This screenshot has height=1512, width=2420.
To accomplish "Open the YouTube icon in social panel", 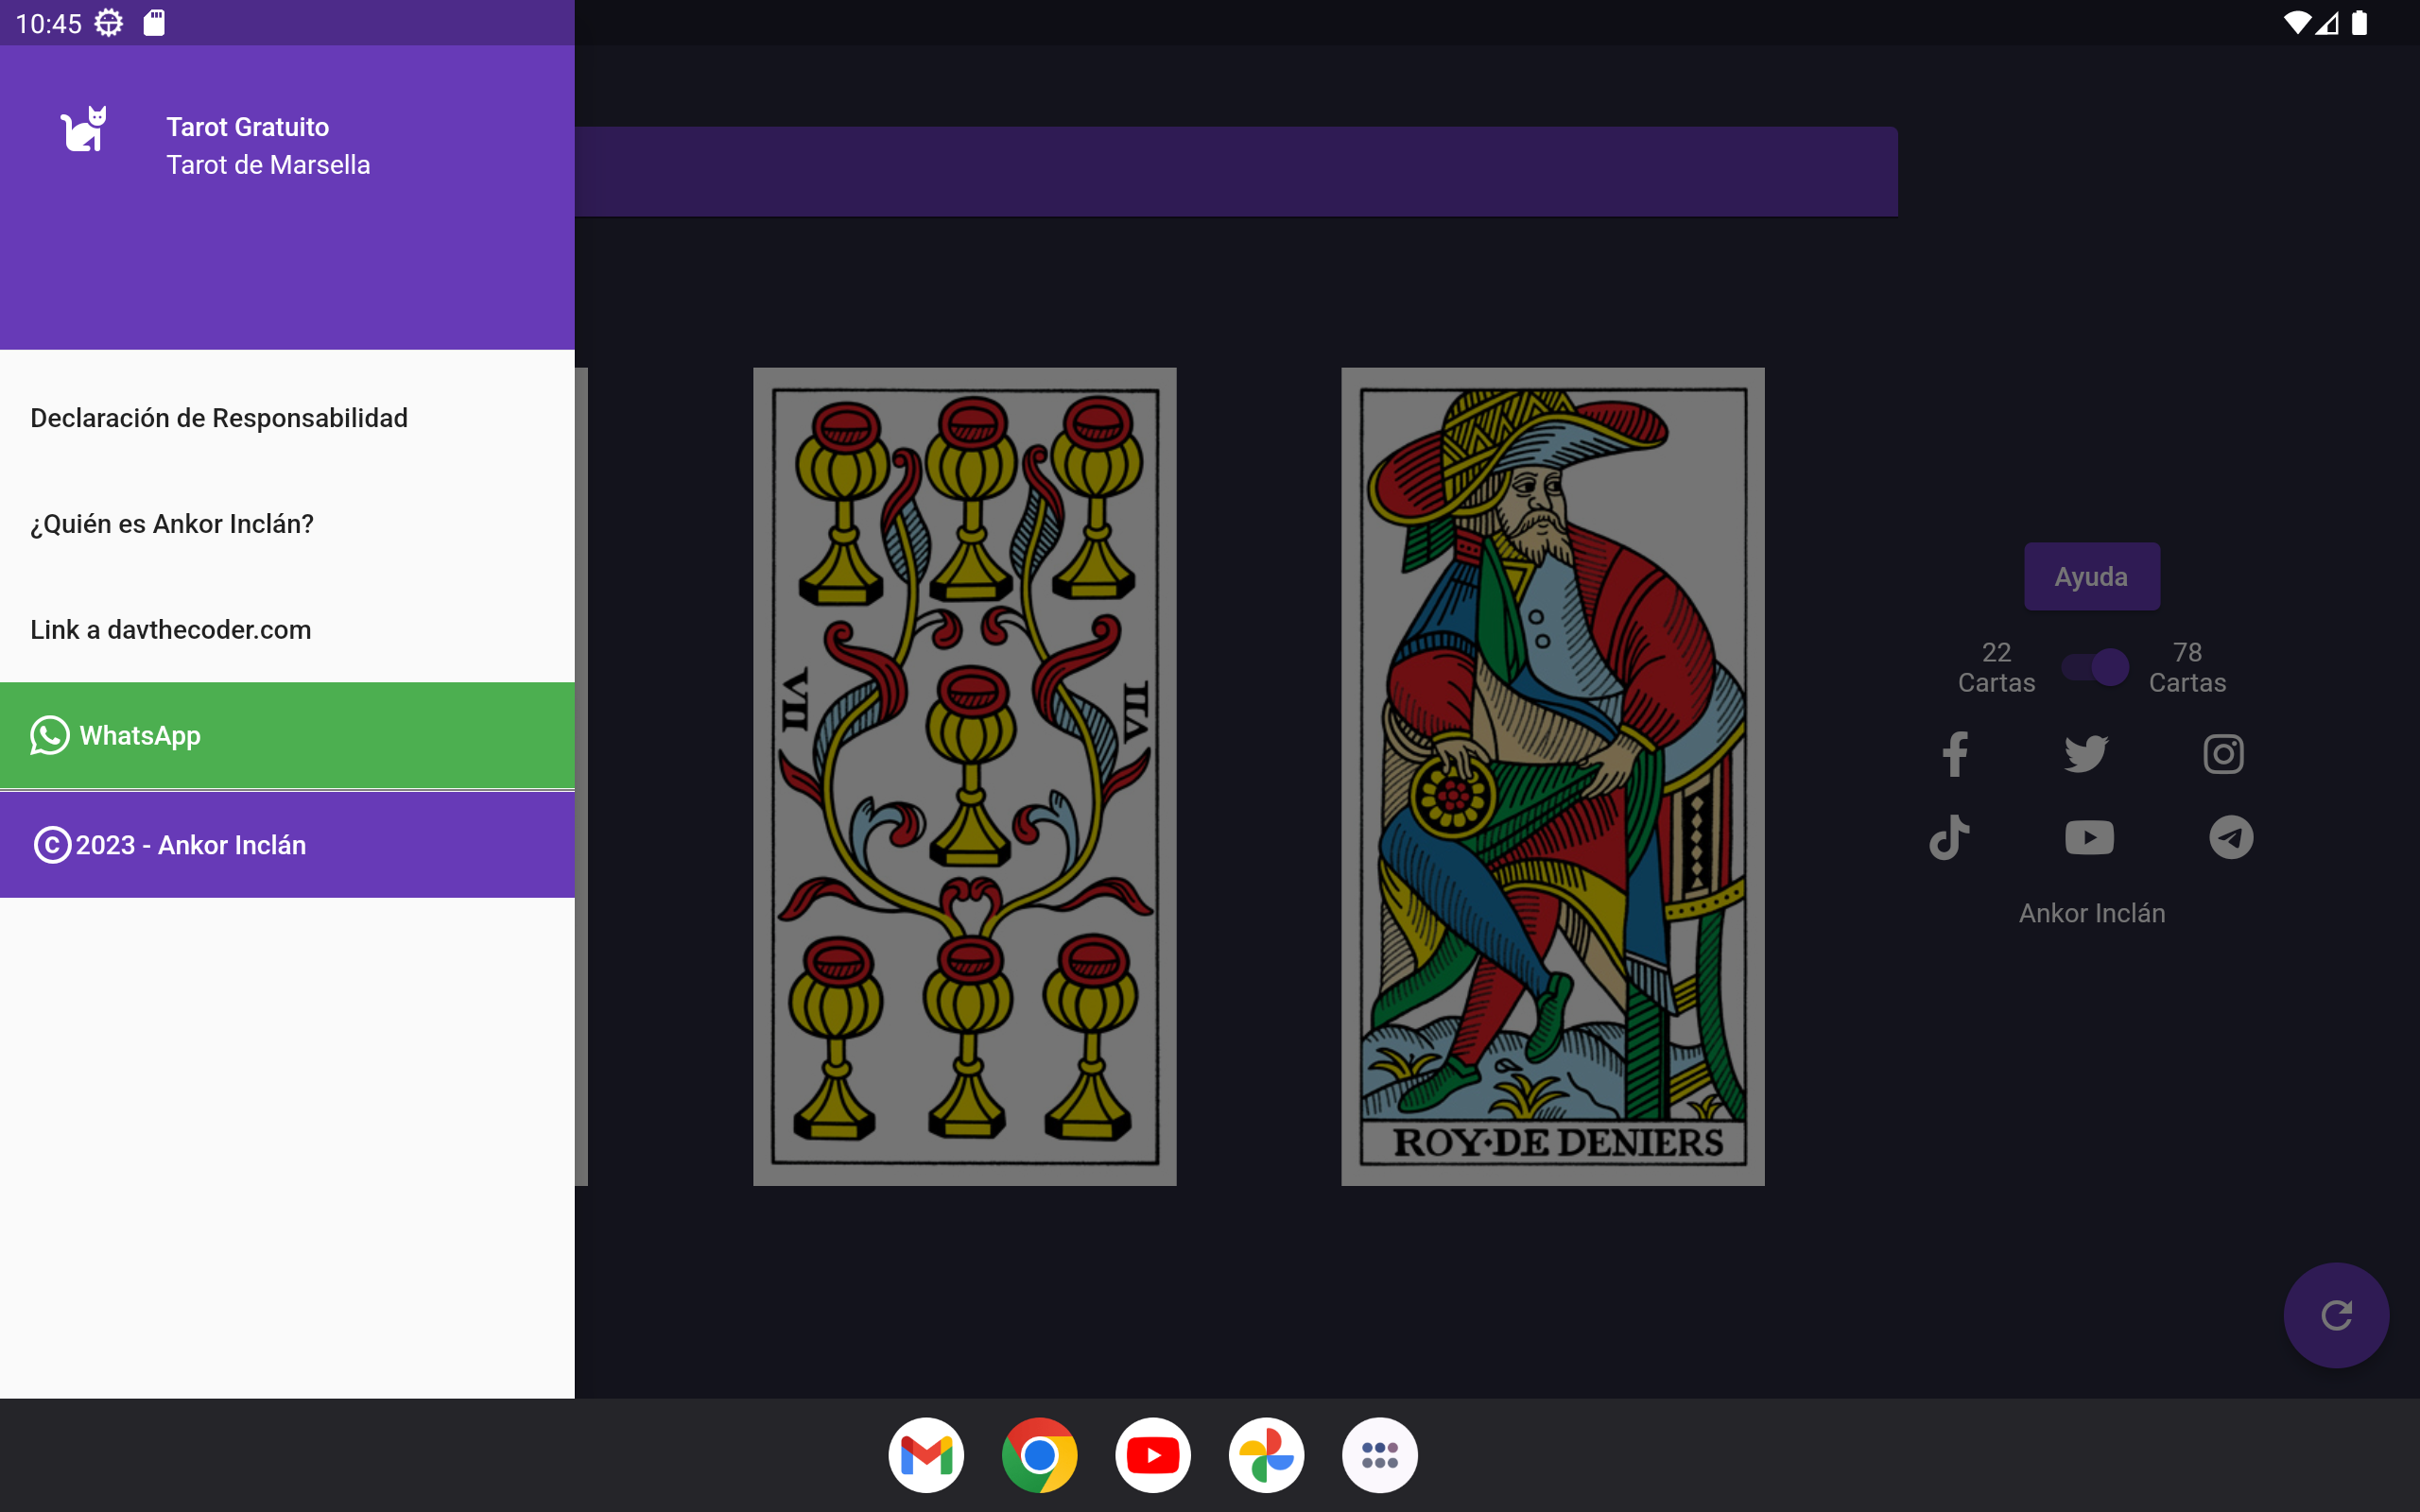I will pos(2089,838).
